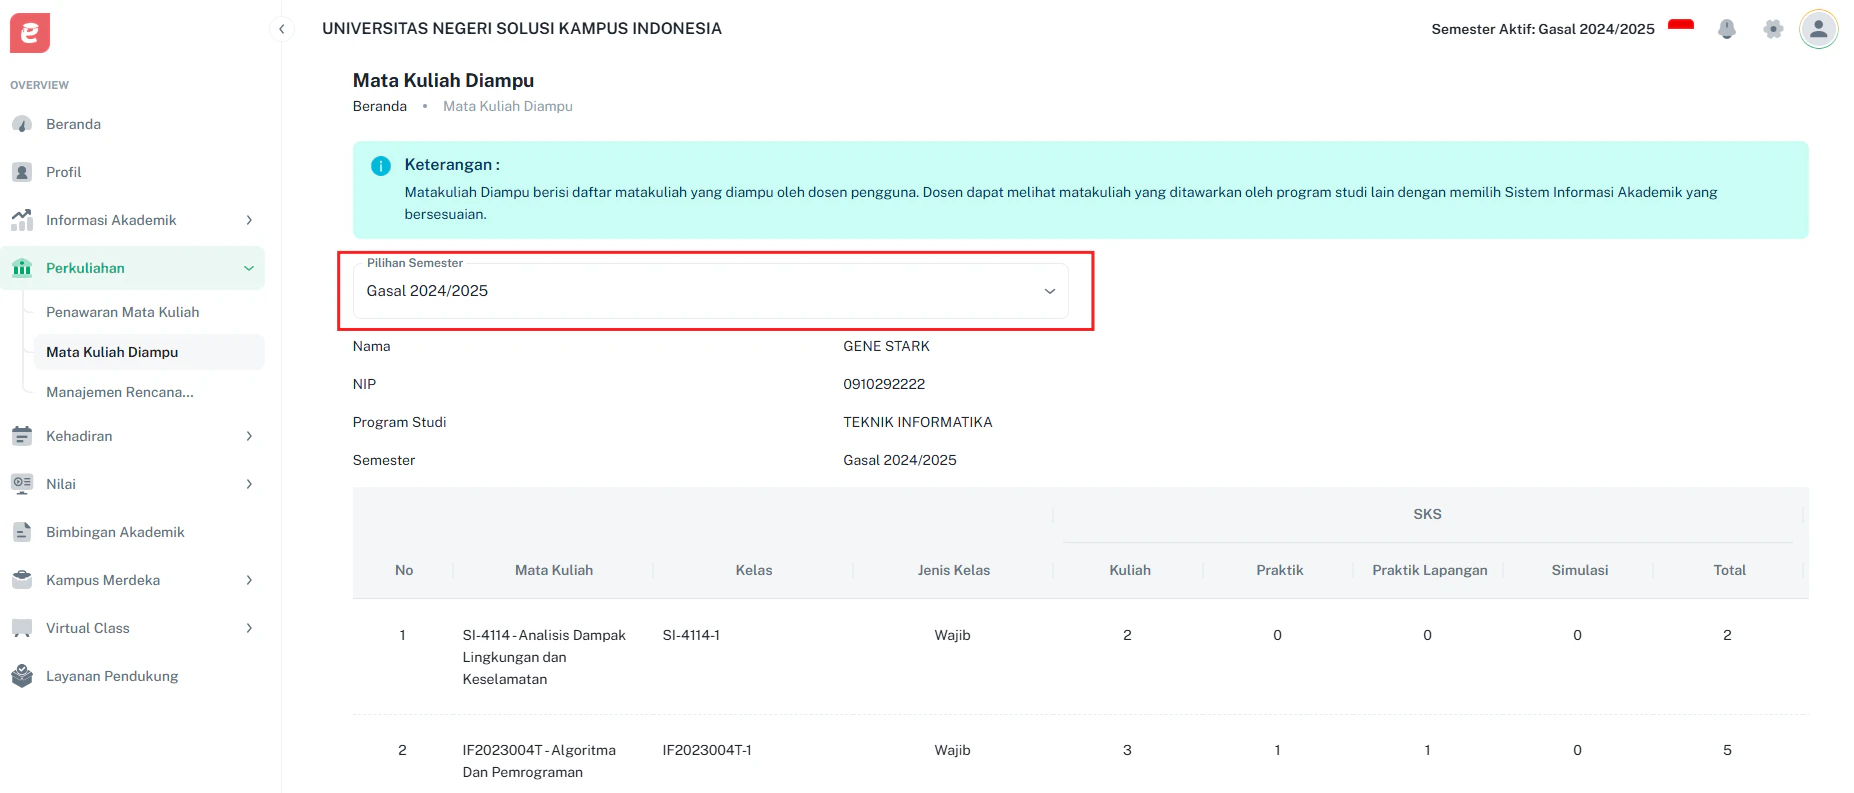Expand Informasi Akademik submenu chevron

249,220
